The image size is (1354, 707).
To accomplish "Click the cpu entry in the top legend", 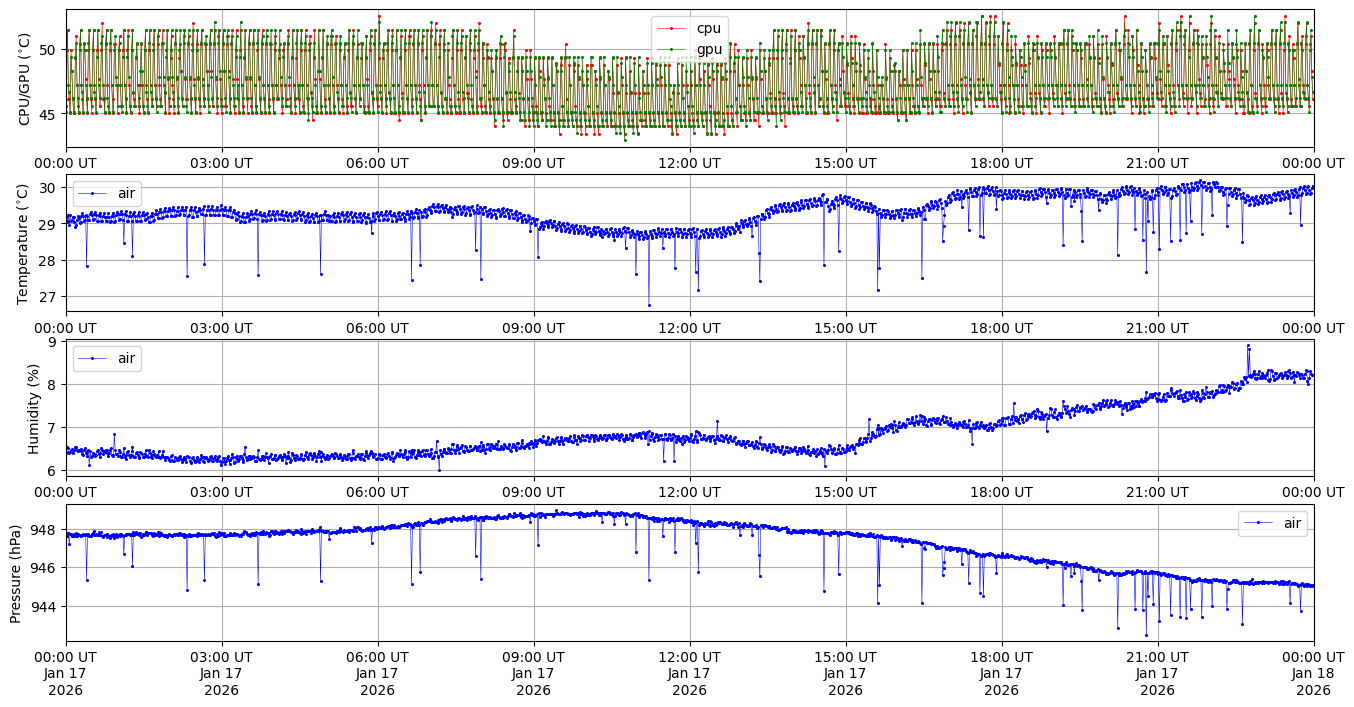I will tap(708, 28).
